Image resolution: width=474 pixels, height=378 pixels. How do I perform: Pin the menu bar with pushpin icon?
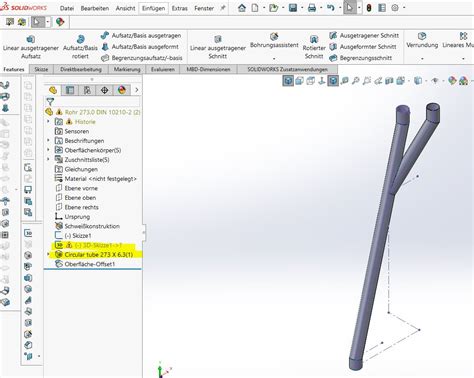click(x=223, y=8)
